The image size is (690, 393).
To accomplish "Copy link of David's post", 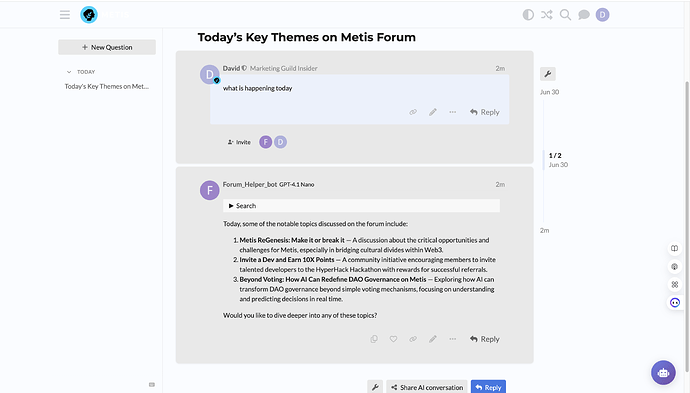I will [413, 112].
